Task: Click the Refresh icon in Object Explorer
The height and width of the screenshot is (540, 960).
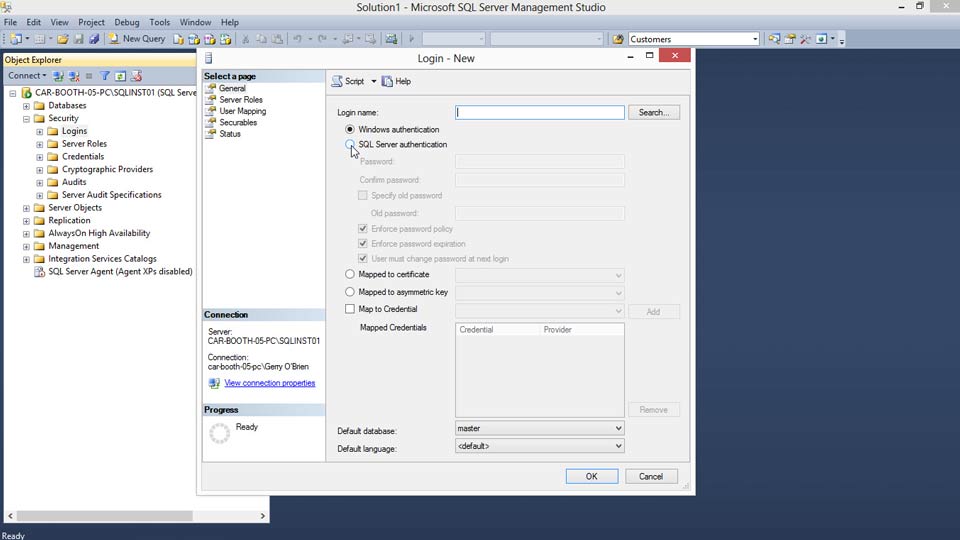Action: [x=121, y=76]
